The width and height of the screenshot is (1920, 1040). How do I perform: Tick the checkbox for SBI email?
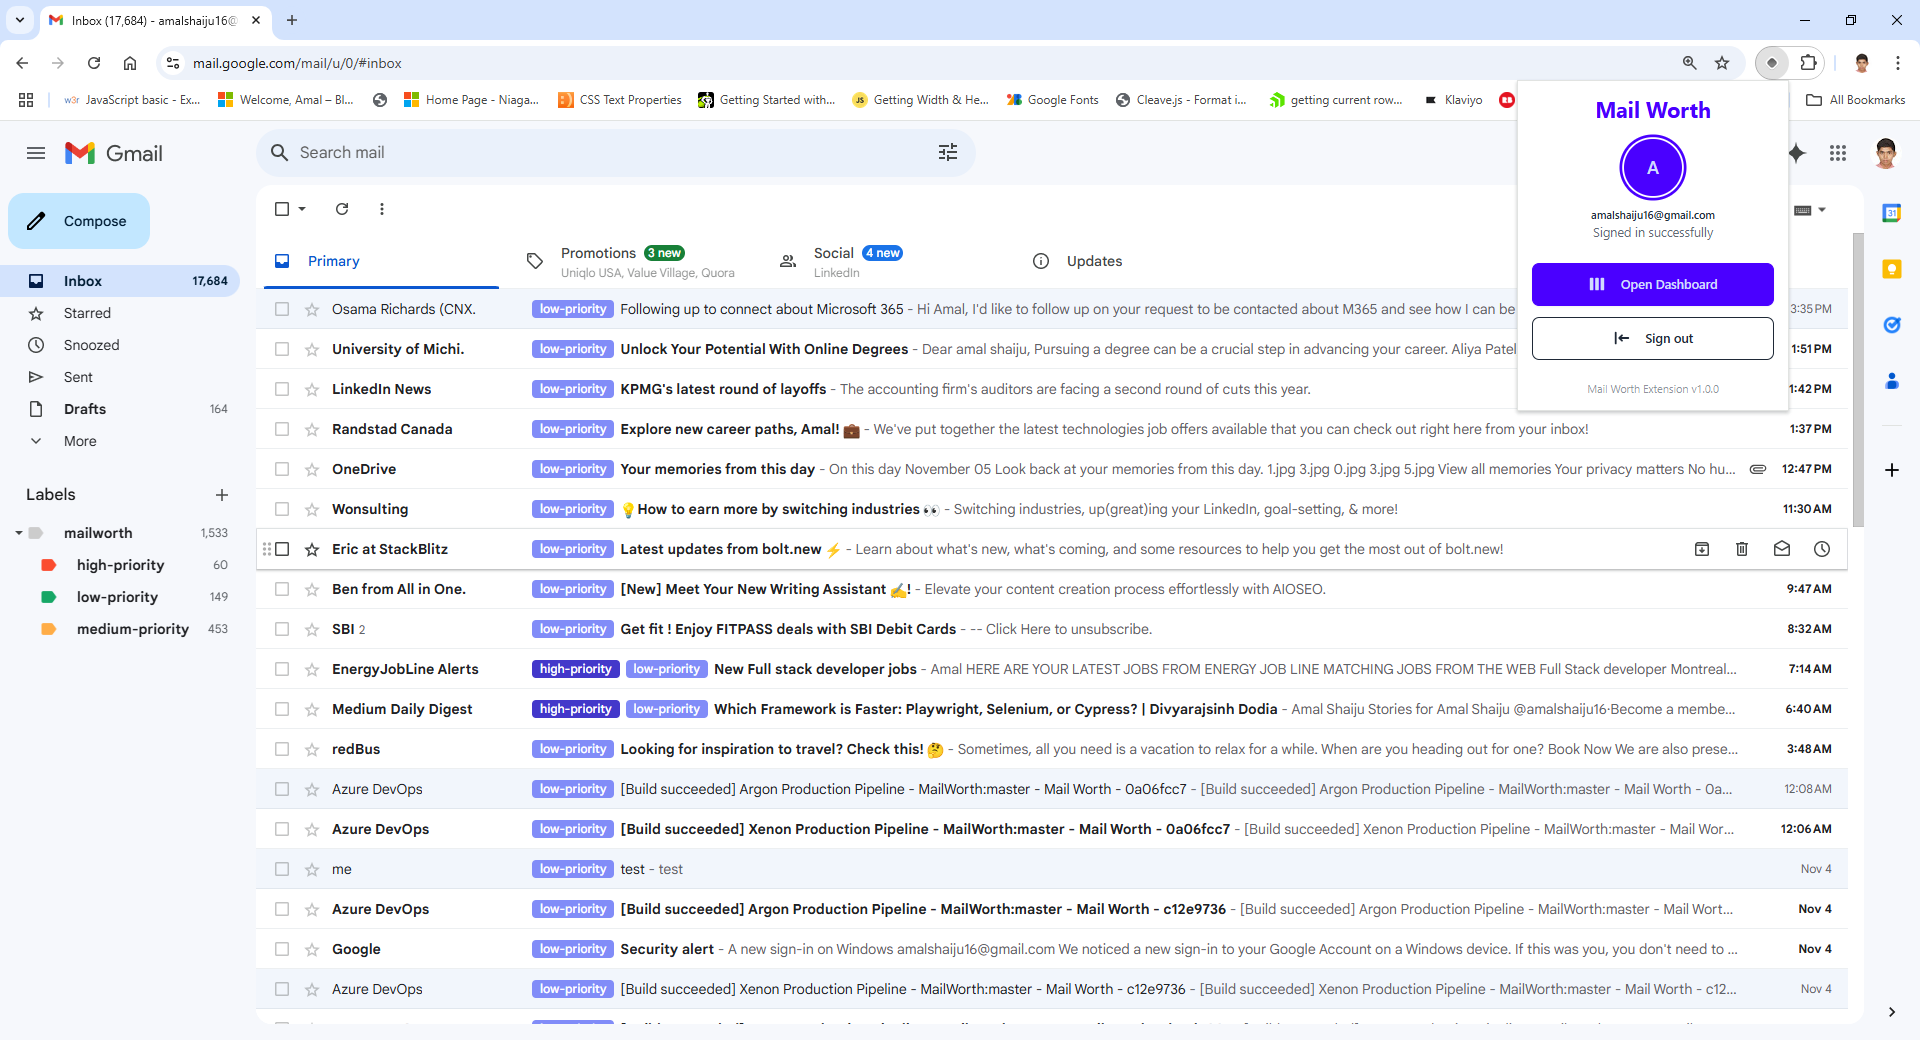(282, 629)
